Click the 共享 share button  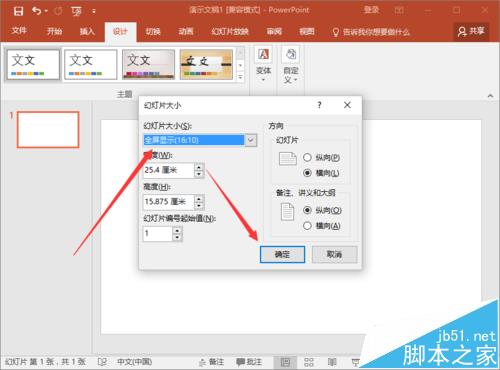[x=471, y=32]
